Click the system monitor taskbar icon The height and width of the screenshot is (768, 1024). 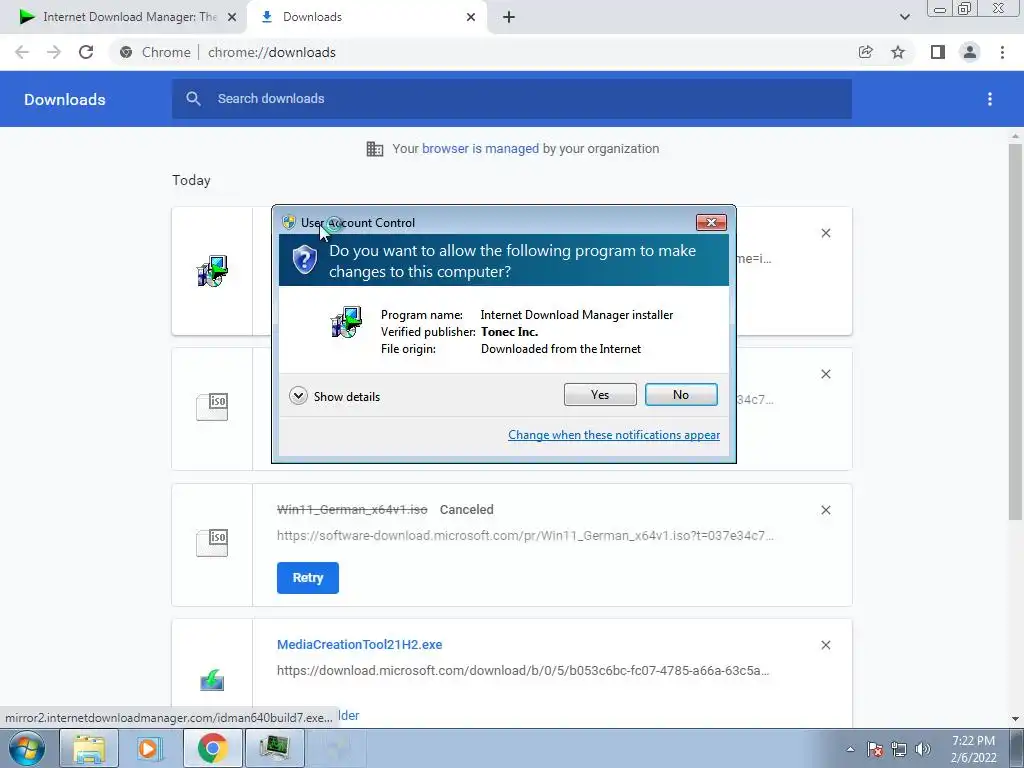[x=274, y=748]
